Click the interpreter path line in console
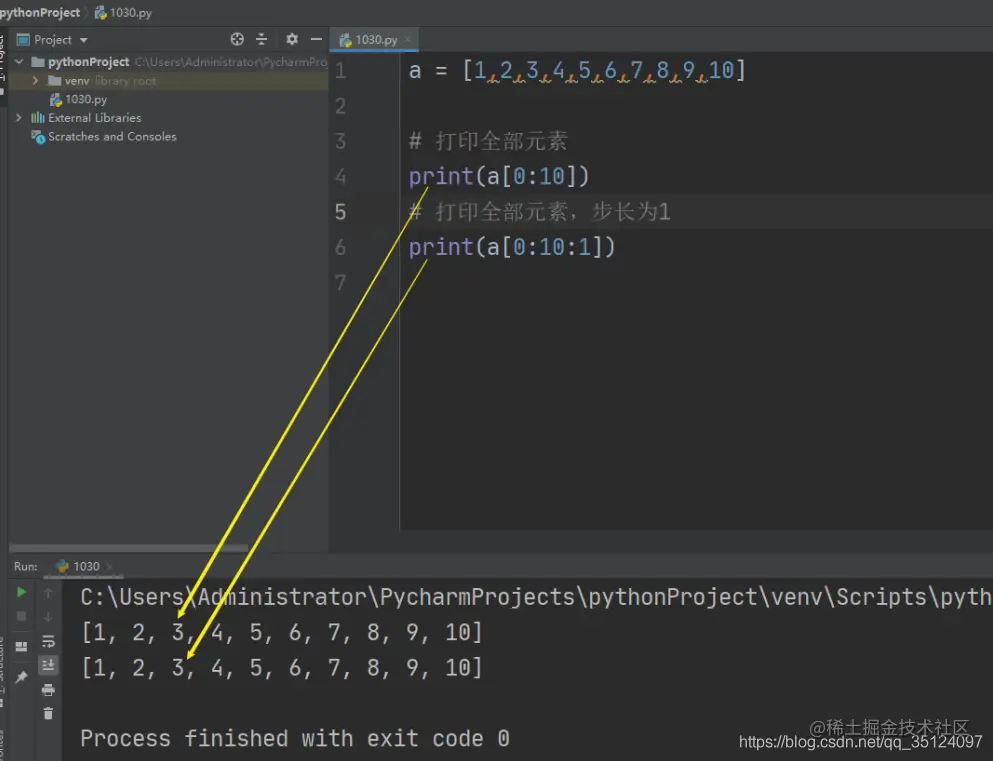Viewport: 993px width, 761px height. [536, 597]
